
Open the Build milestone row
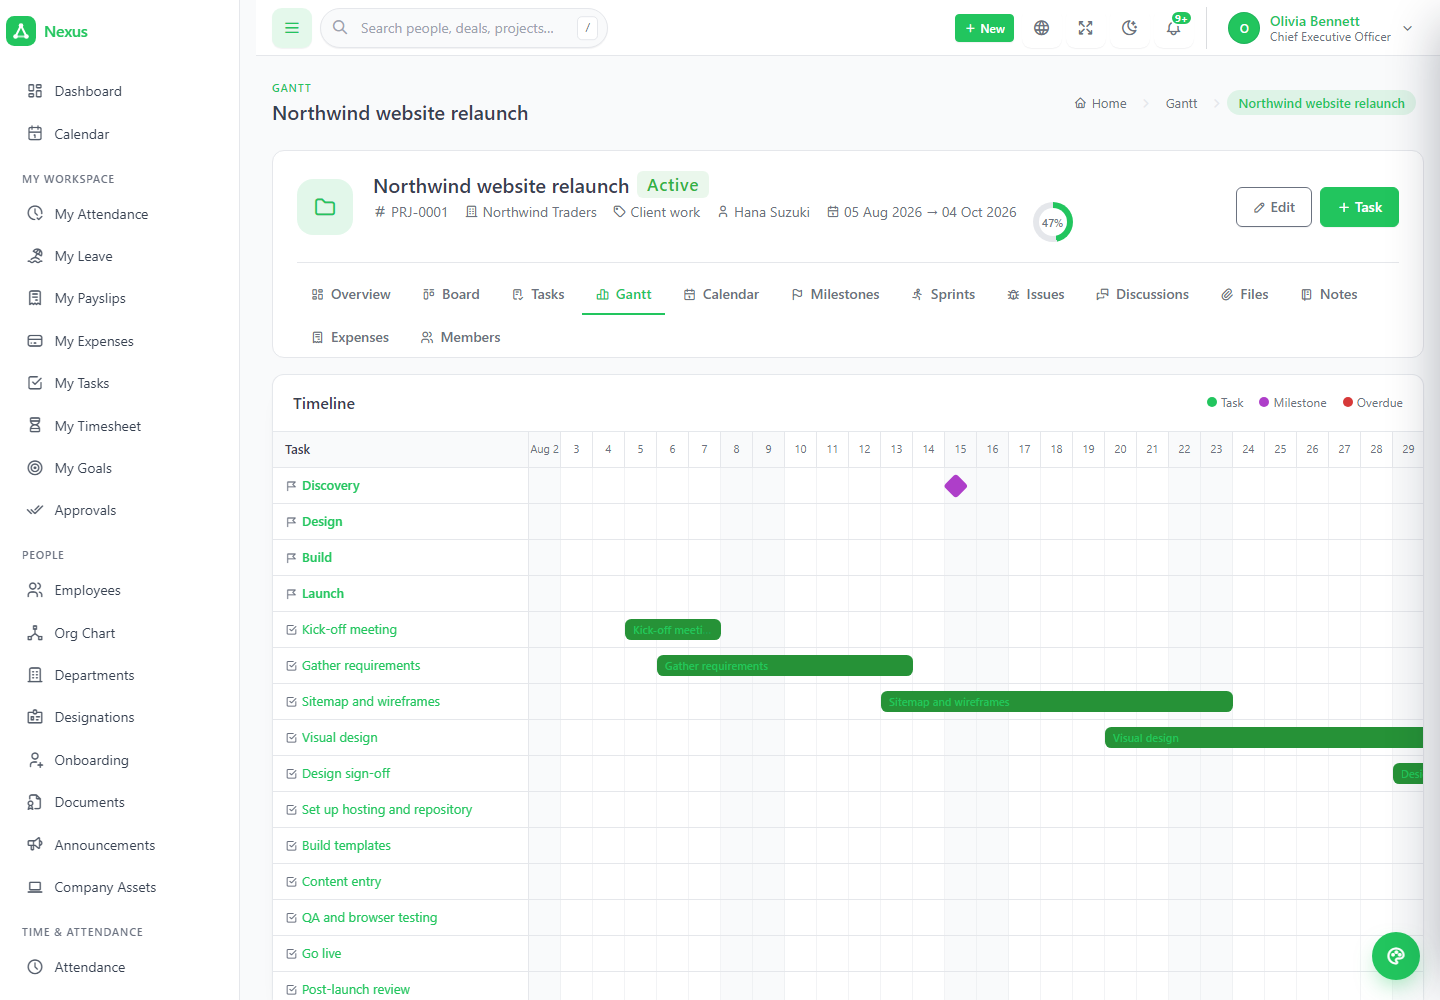pyautogui.click(x=316, y=558)
